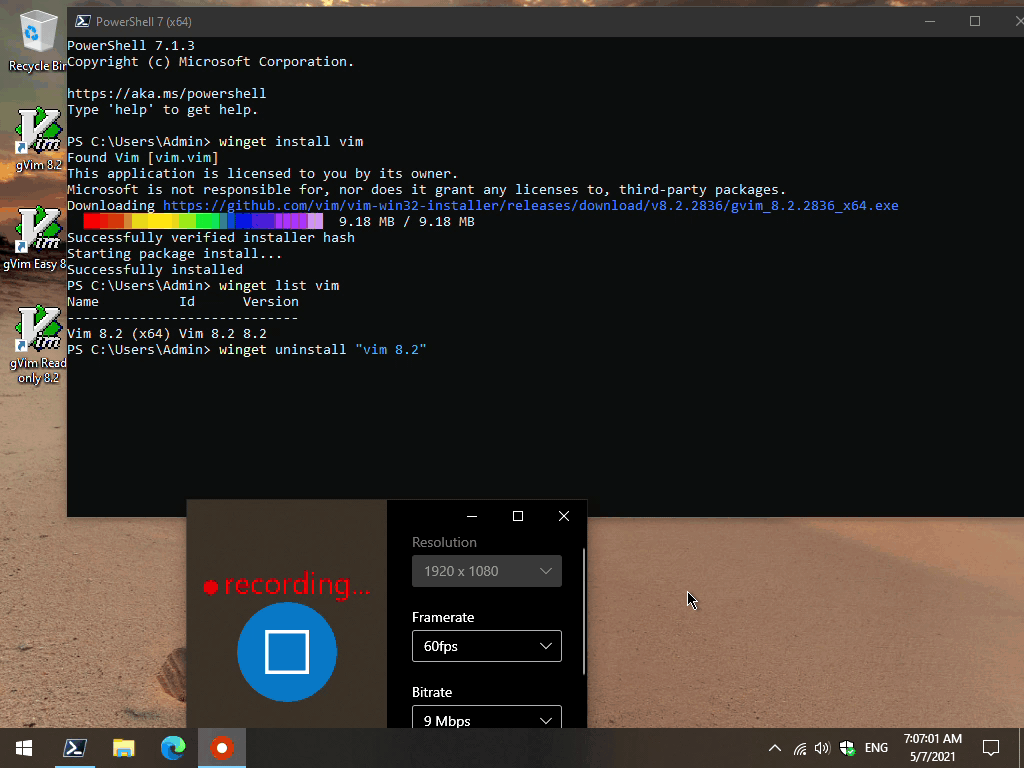Image resolution: width=1024 pixels, height=768 pixels.
Task: Click the "Type 'help' to get help." line
Action: click(163, 109)
